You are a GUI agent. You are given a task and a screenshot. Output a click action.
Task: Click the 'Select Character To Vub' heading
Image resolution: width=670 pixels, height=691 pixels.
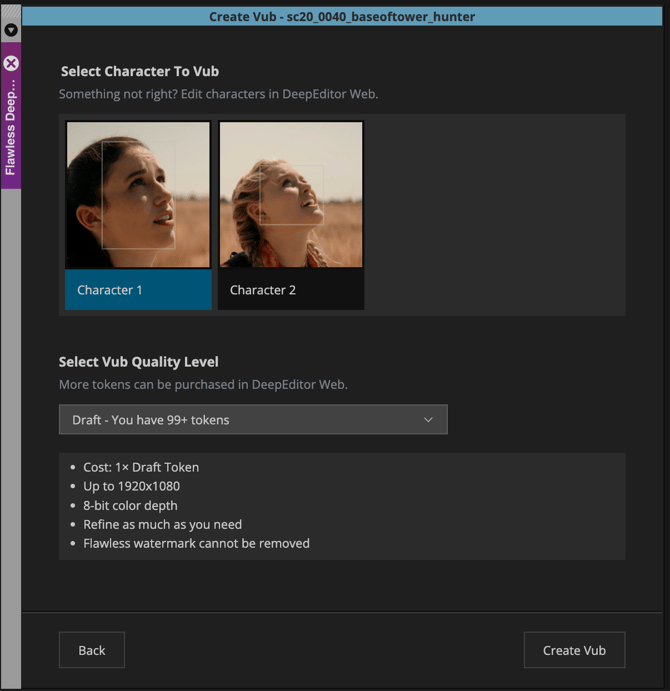coord(140,71)
